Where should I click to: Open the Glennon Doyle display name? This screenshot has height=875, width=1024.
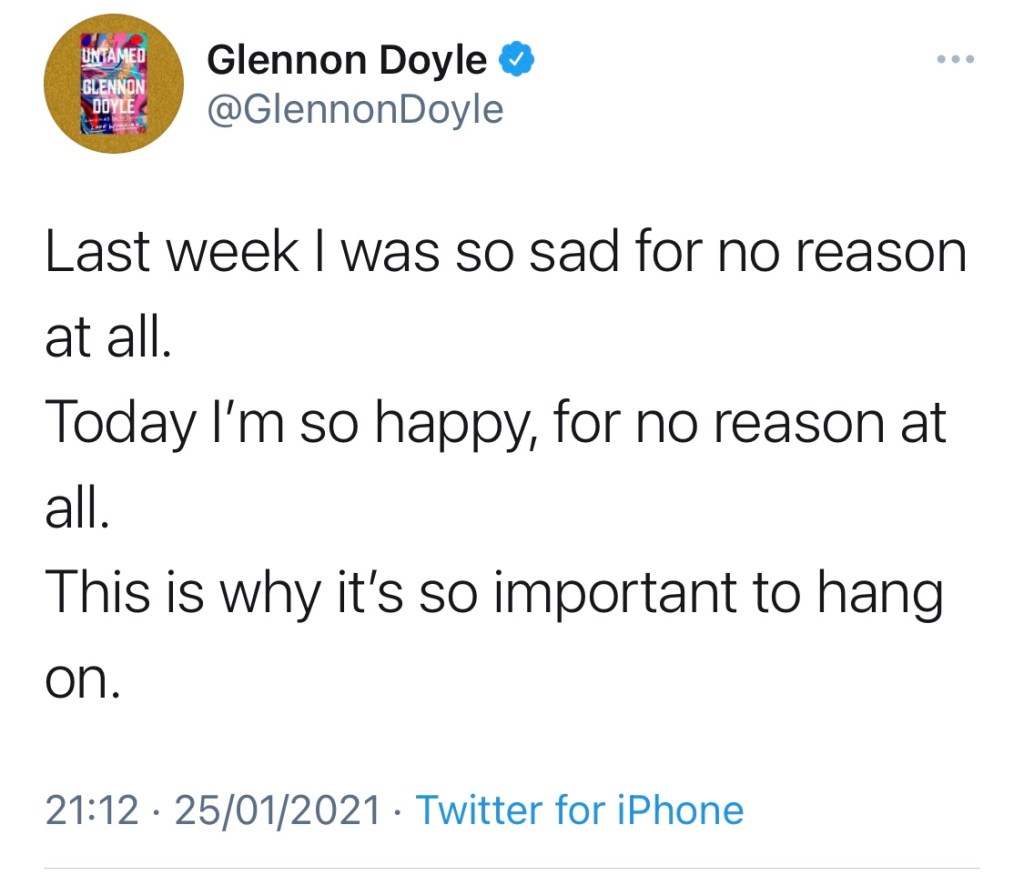(x=346, y=63)
